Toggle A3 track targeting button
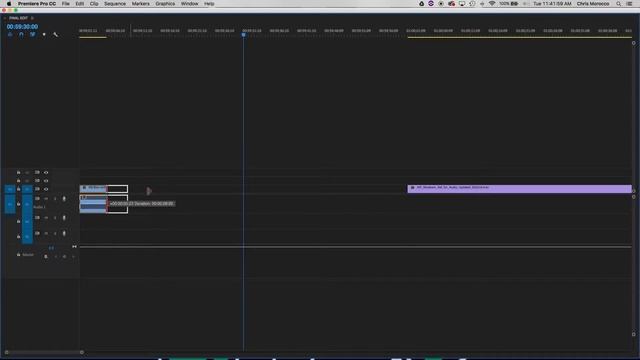The width and height of the screenshot is (640, 360). (x=27, y=236)
